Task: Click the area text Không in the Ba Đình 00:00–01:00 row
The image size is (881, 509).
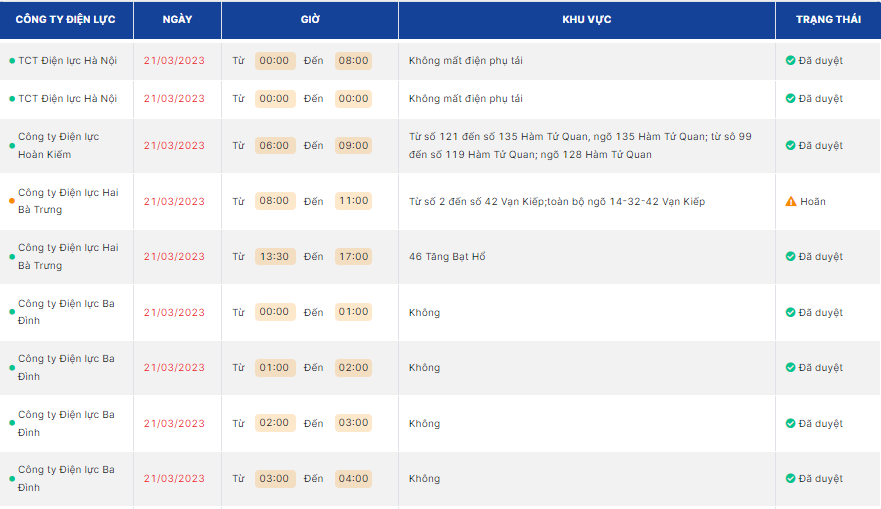Action: point(424,312)
